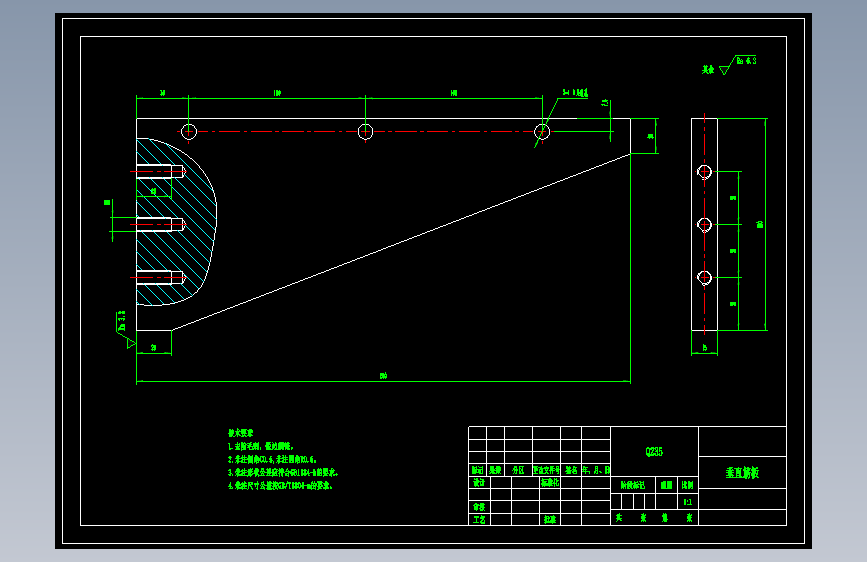This screenshot has height=562, width=867.
Task: Select the upper threaded hole in hatched section
Action: [160, 171]
